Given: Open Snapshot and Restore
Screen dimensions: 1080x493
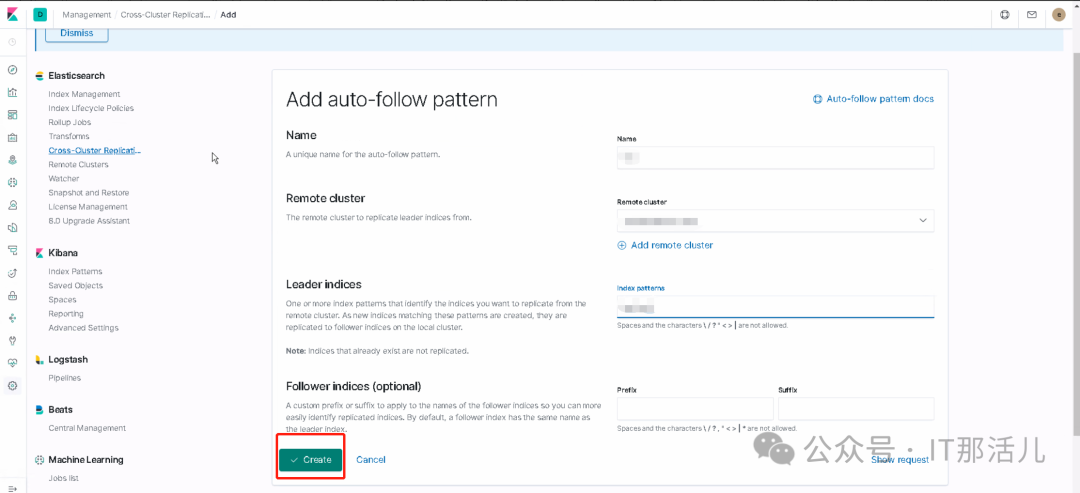Looking at the screenshot, I should (88, 192).
